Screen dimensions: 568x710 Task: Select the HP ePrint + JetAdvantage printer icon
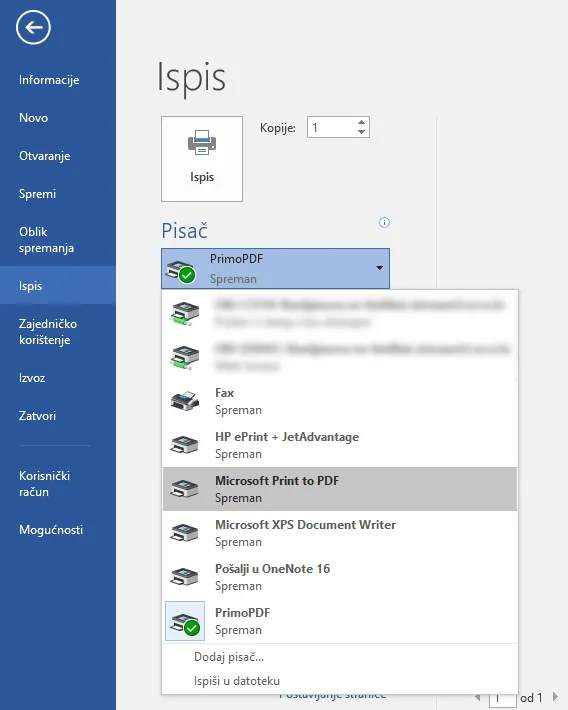click(184, 445)
